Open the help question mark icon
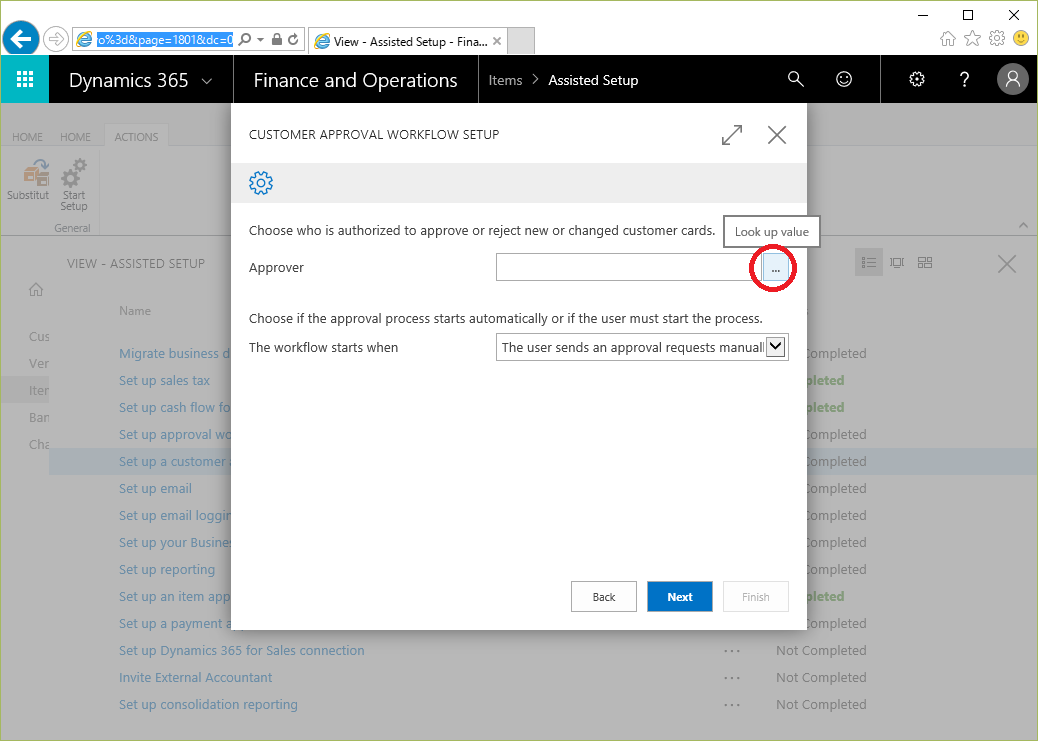This screenshot has width=1038, height=741. coord(965,79)
